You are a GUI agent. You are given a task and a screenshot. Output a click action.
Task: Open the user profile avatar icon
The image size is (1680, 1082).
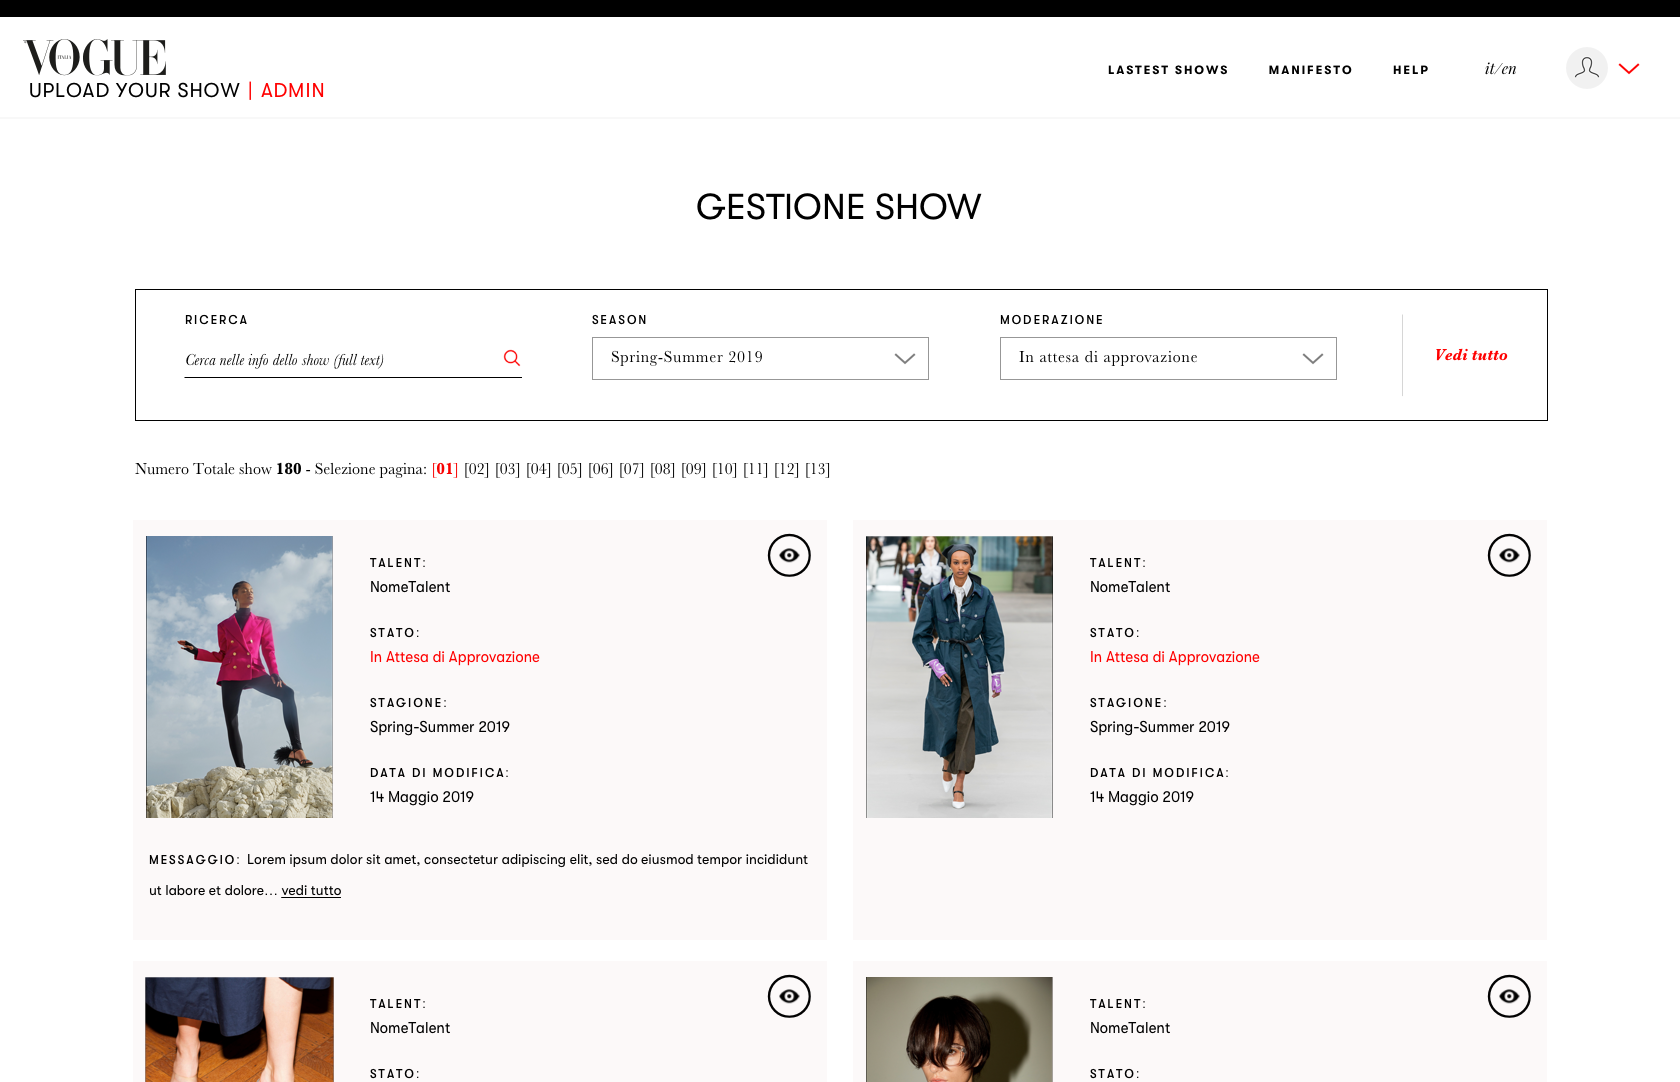tap(1586, 68)
